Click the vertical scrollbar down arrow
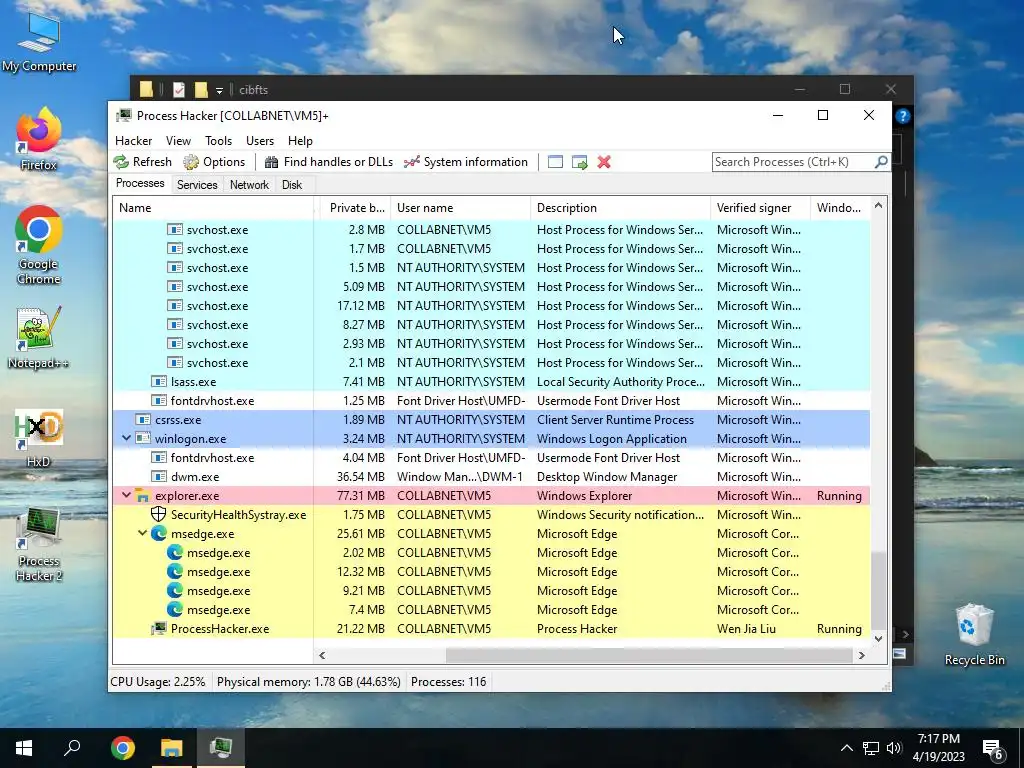Viewport: 1024px width, 768px height. point(878,639)
